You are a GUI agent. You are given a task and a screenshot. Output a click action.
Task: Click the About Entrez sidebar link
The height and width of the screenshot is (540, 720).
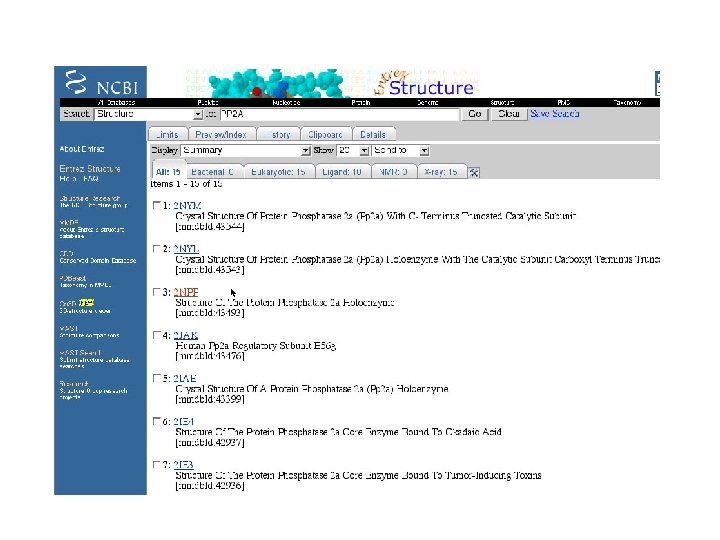click(x=82, y=149)
